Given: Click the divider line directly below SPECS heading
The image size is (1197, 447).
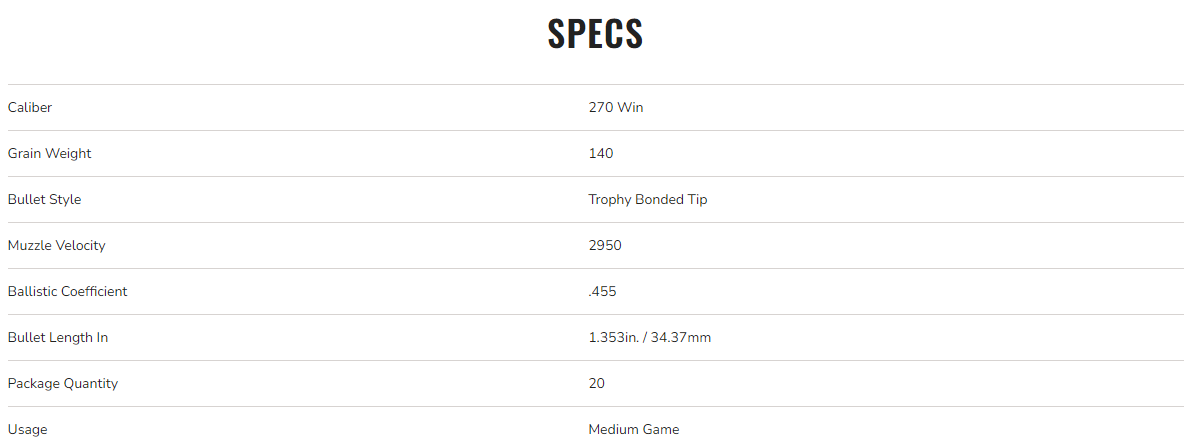Looking at the screenshot, I should (x=595, y=84).
